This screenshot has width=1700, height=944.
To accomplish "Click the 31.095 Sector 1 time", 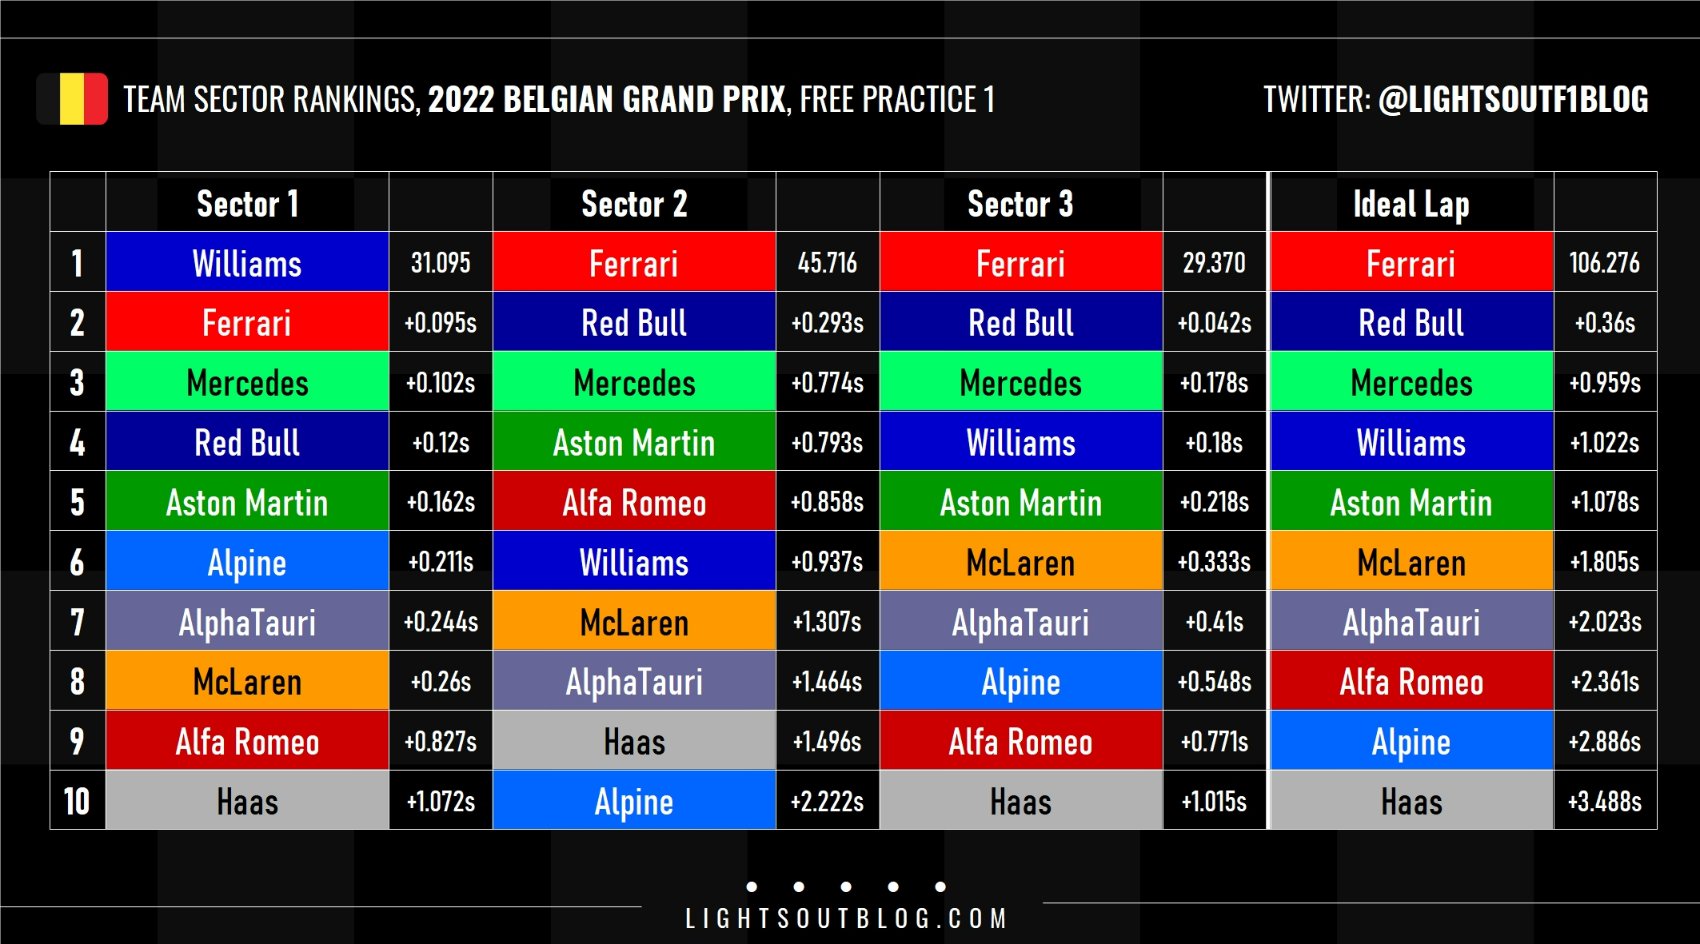I will click(440, 263).
